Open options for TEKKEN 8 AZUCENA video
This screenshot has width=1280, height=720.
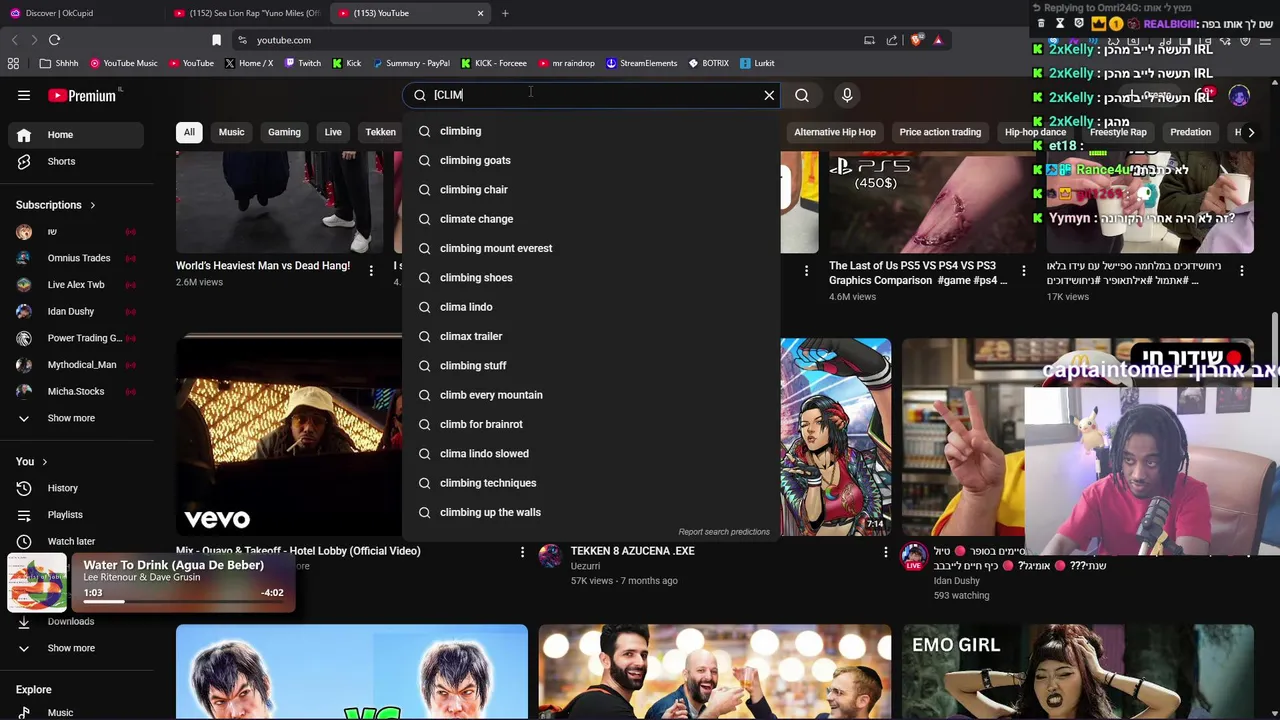[x=885, y=551]
